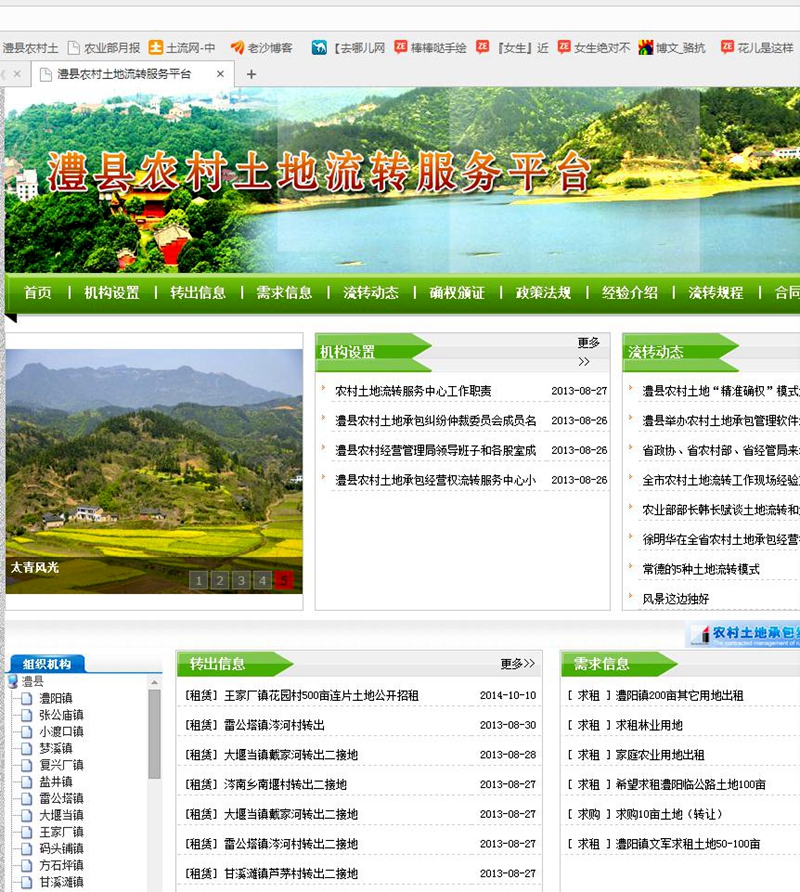Open a new browser tab with plus

pos(251,74)
